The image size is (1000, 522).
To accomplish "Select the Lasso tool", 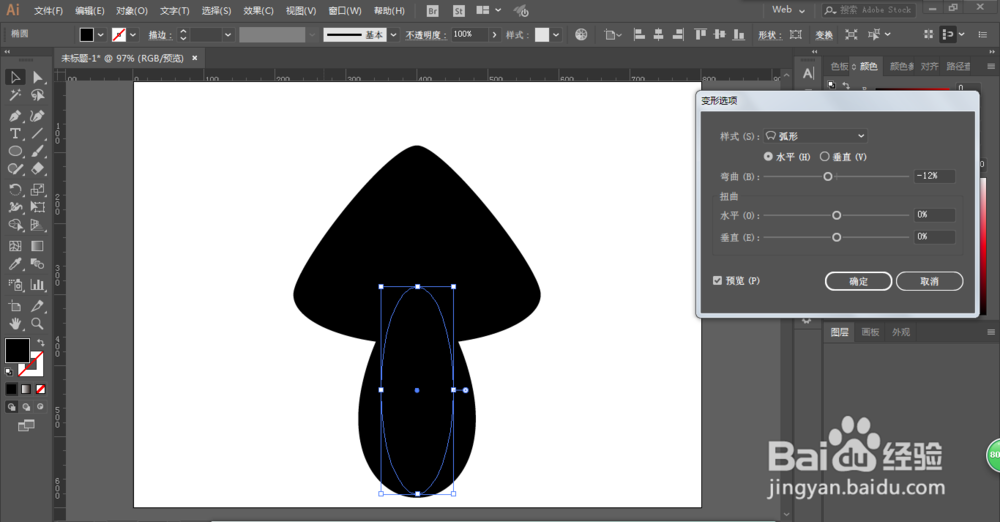I will [38, 96].
